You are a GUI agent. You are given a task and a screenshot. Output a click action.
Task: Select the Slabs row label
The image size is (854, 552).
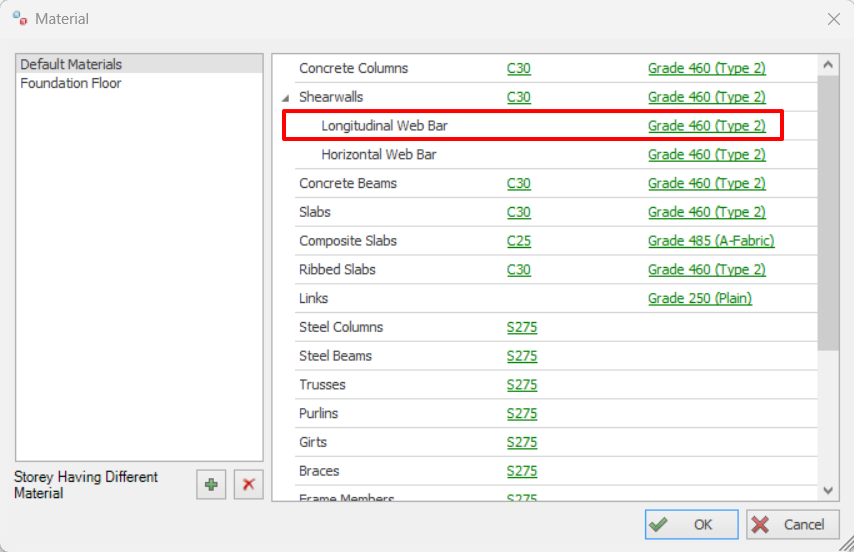314,213
